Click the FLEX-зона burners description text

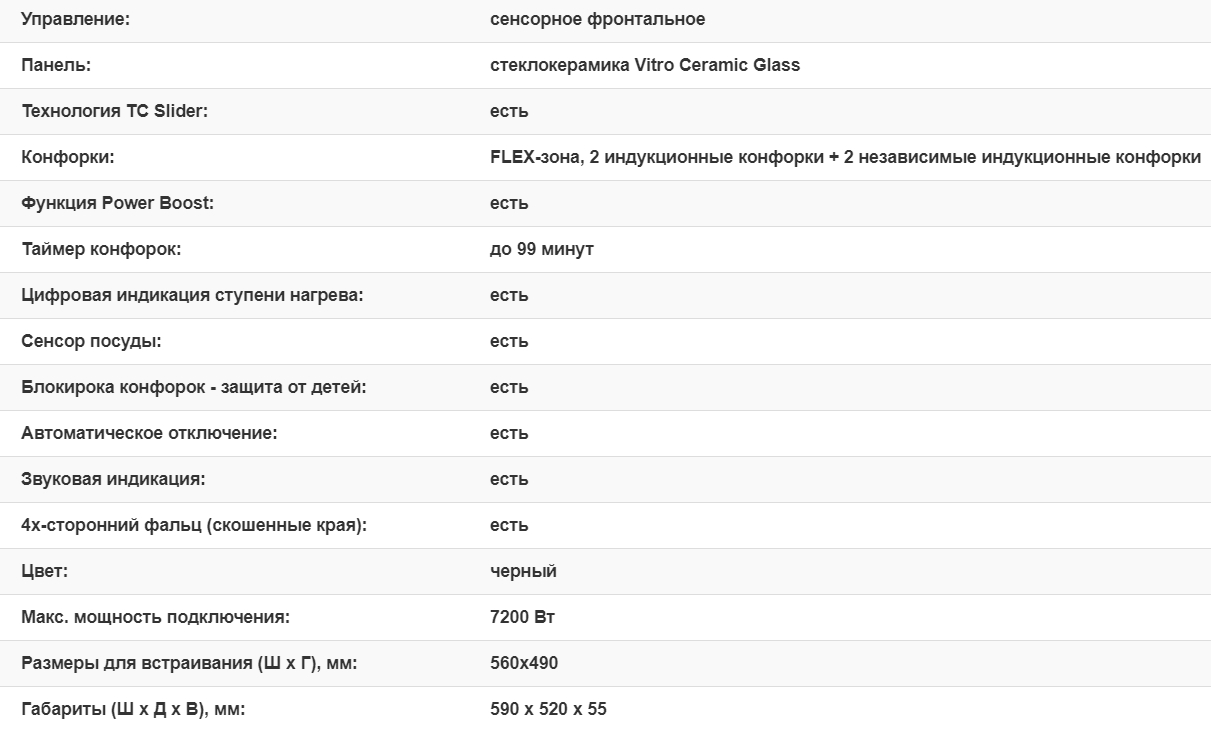[x=845, y=157]
